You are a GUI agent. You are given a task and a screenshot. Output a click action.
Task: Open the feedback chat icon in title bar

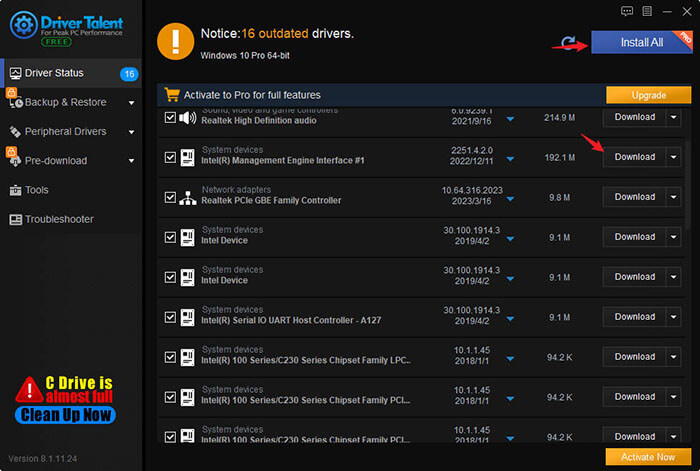click(x=627, y=11)
